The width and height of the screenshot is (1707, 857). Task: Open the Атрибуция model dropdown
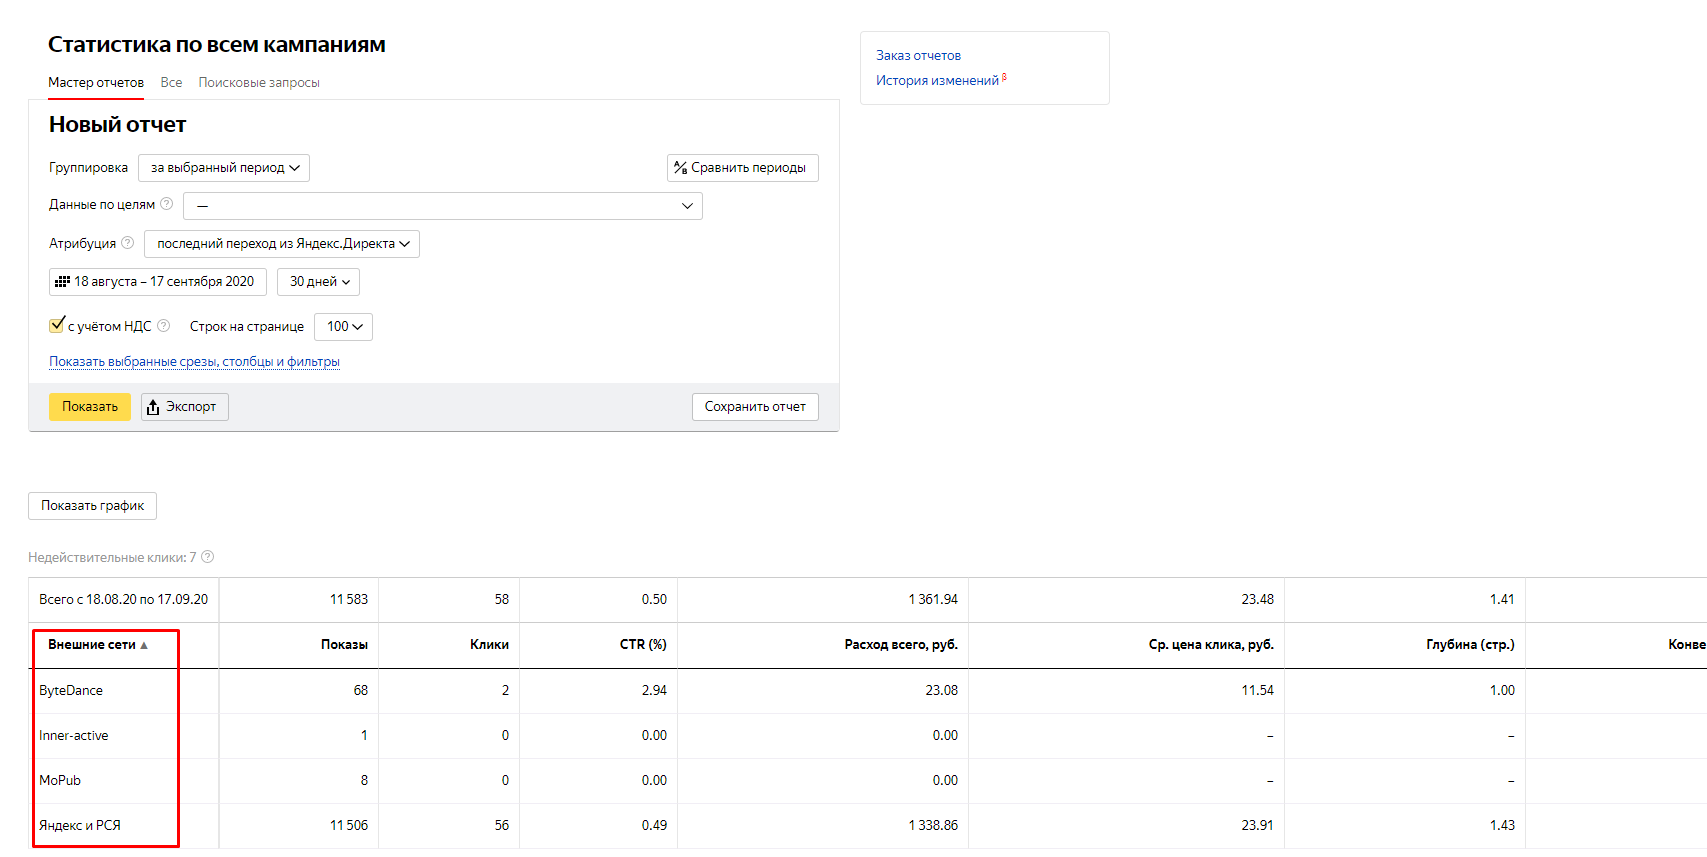click(282, 244)
